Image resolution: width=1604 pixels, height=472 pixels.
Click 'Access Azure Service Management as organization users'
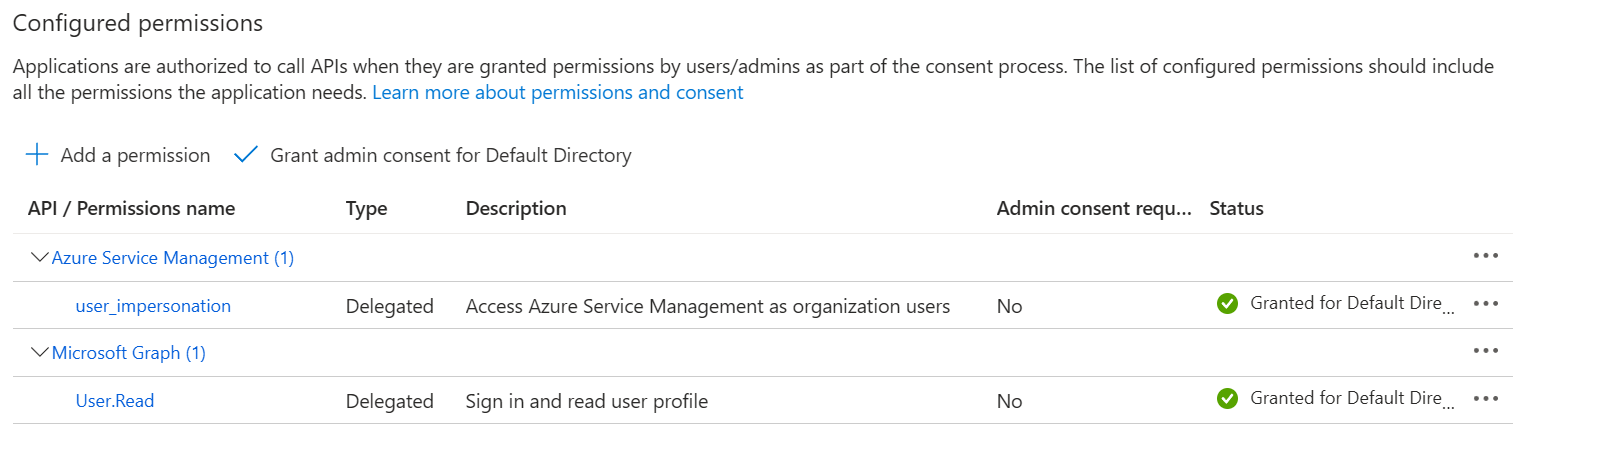coord(708,306)
